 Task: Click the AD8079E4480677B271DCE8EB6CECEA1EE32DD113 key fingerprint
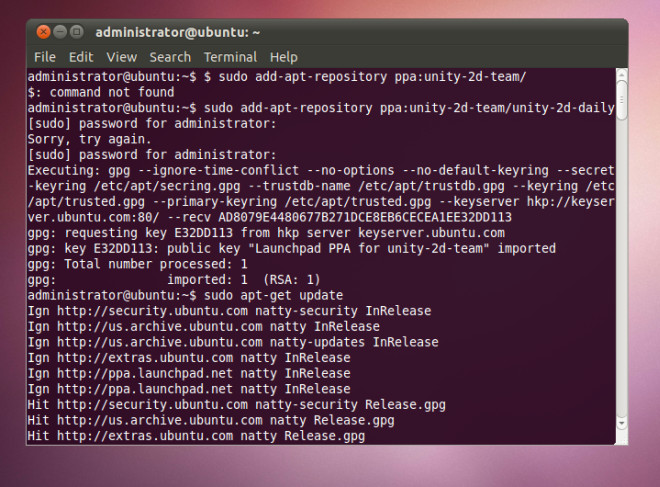pos(365,217)
